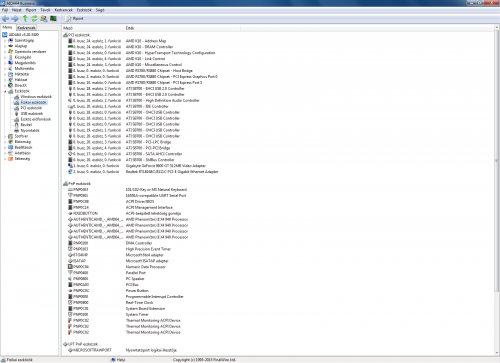The height and width of the screenshot is (363, 500).
Task: Switch to the Kedvencek tab in sidebar
Action: click(x=26, y=28)
